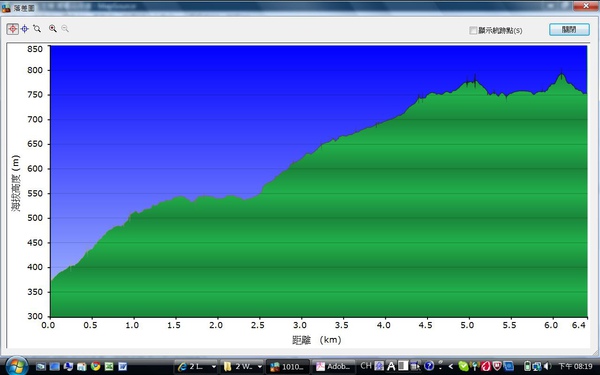This screenshot has width=600, height=375.
Task: Click the red tray icon
Action: [x=486, y=366]
